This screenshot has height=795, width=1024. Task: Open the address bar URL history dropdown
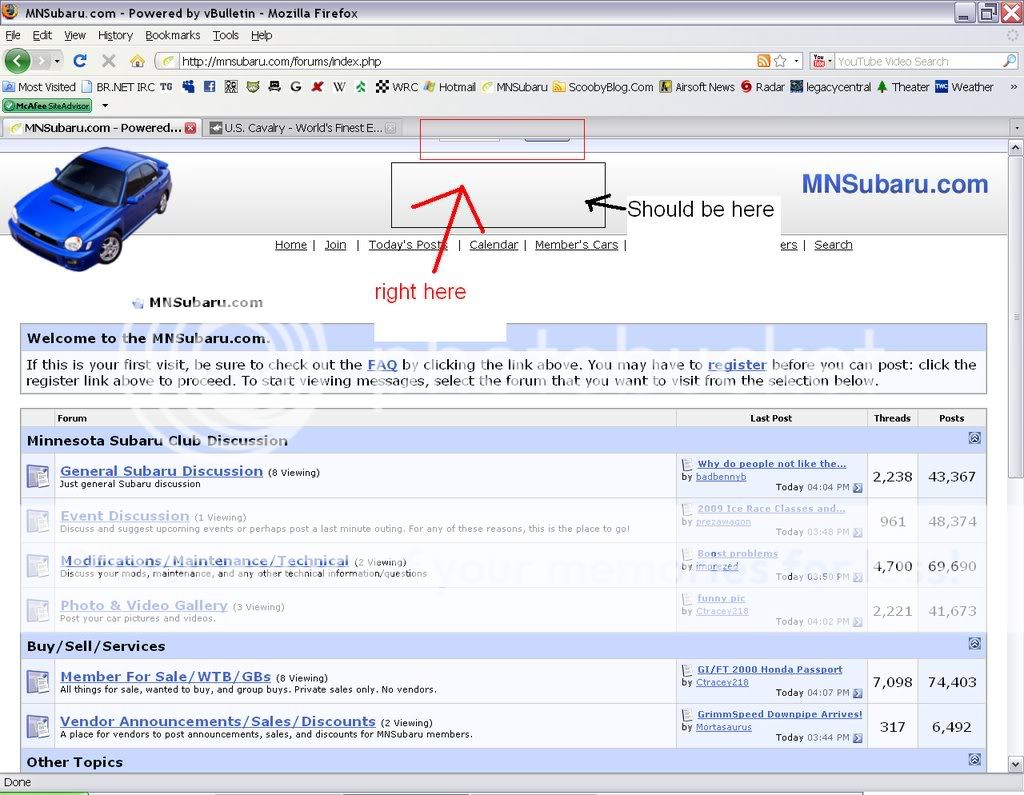coord(797,61)
